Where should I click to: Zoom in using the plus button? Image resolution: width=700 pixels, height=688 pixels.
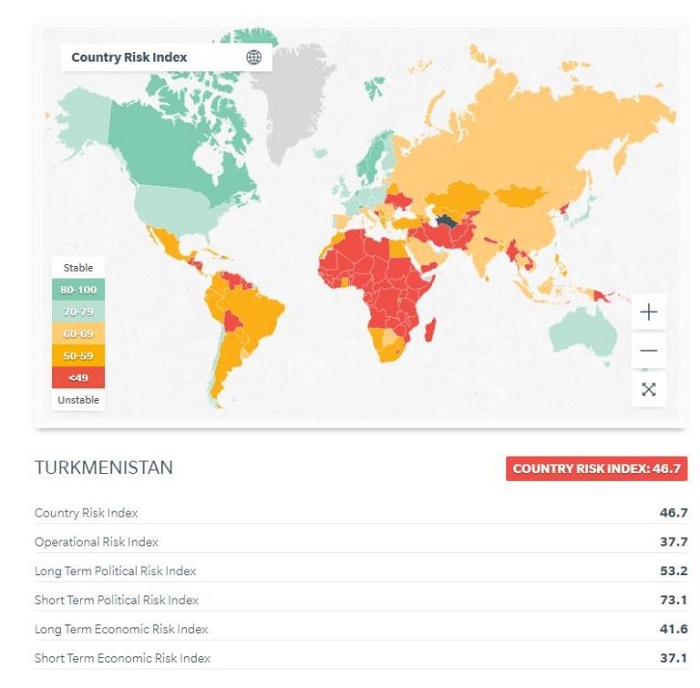(648, 312)
